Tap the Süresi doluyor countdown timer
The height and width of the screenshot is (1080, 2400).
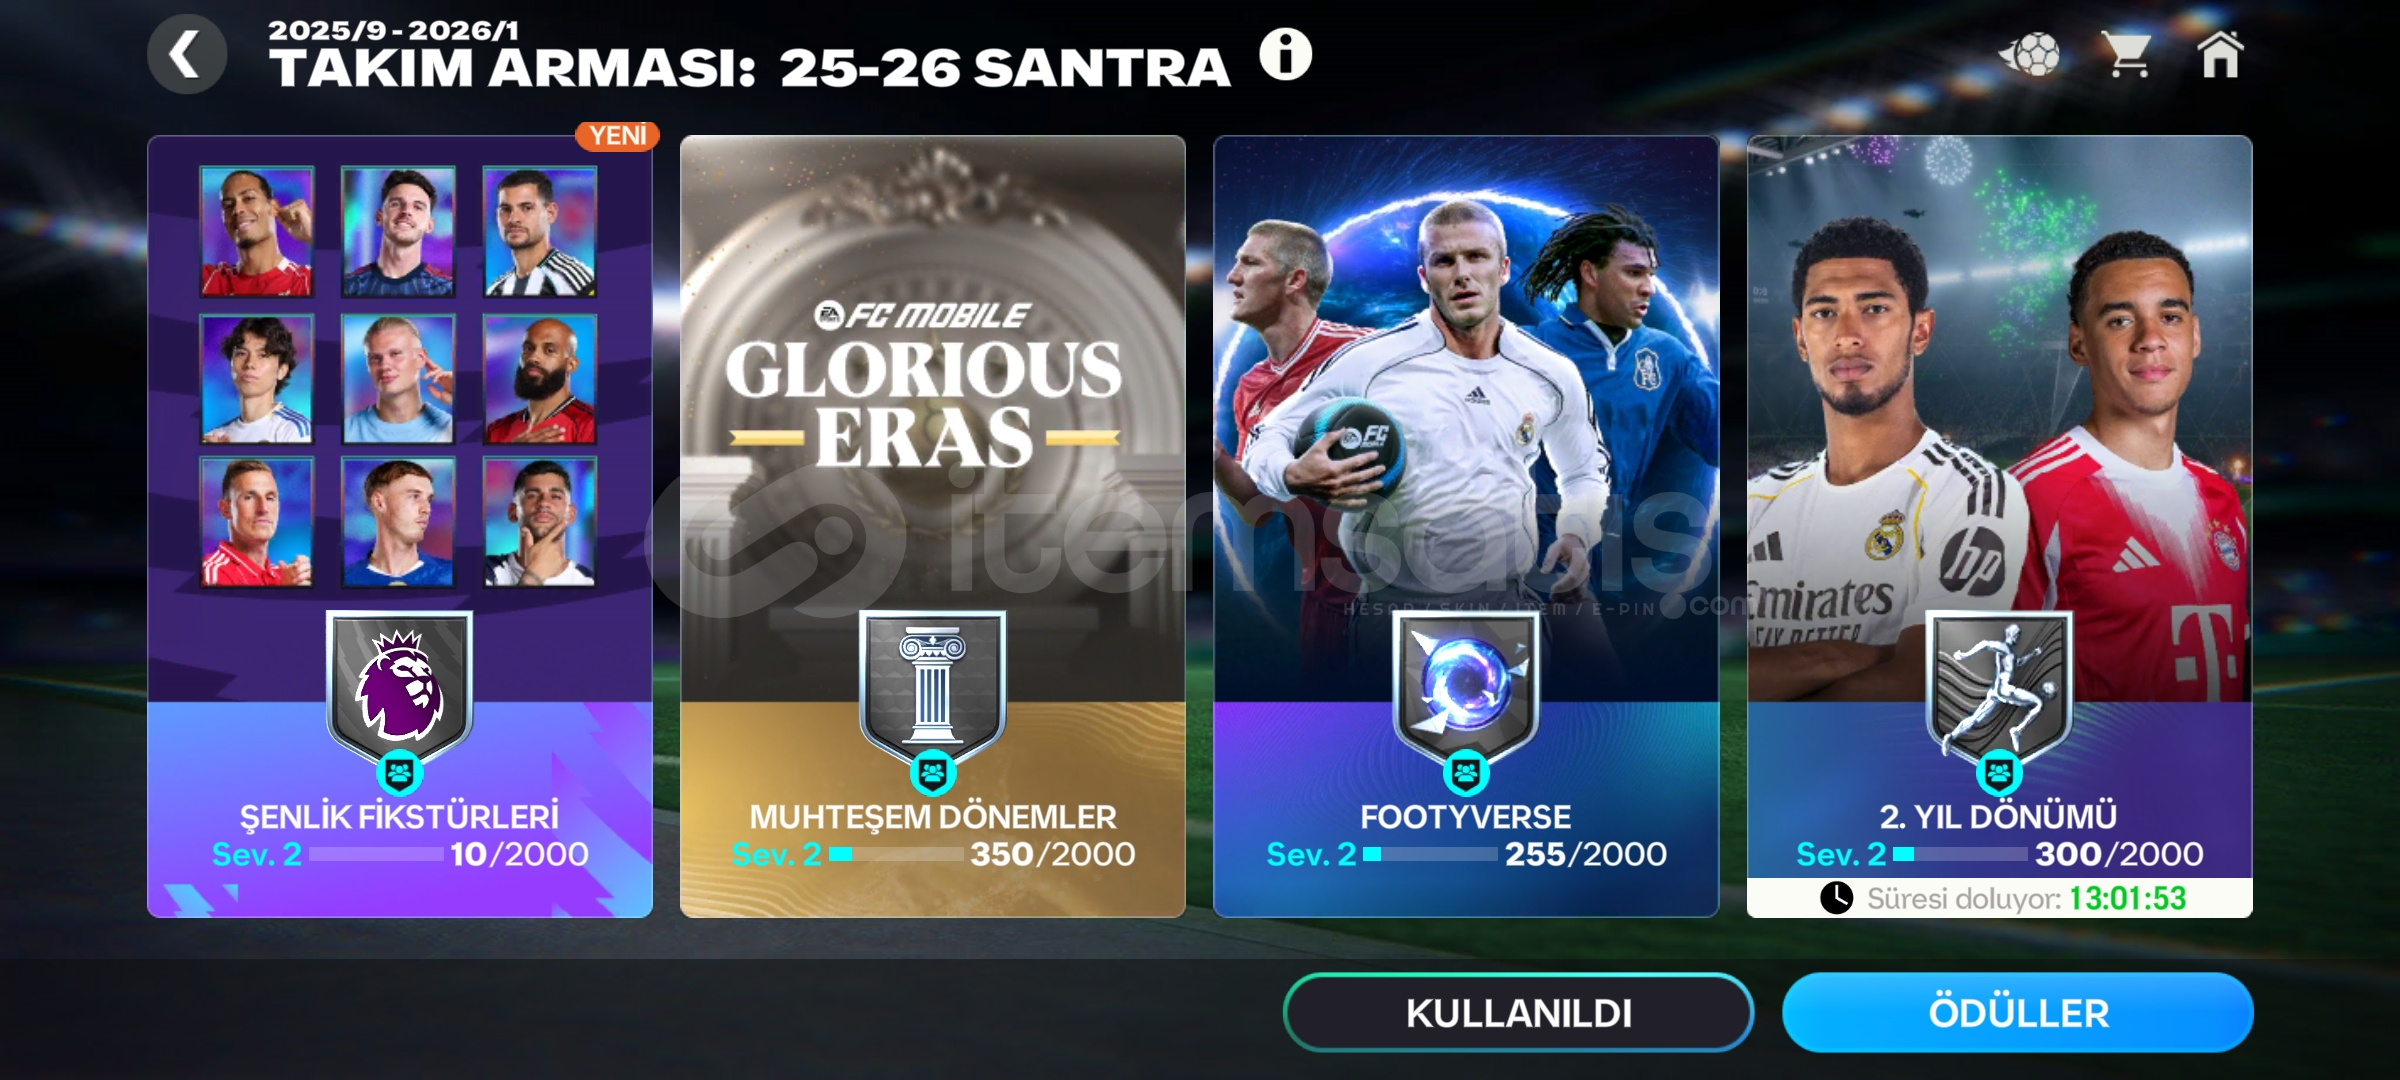[x=2000, y=898]
